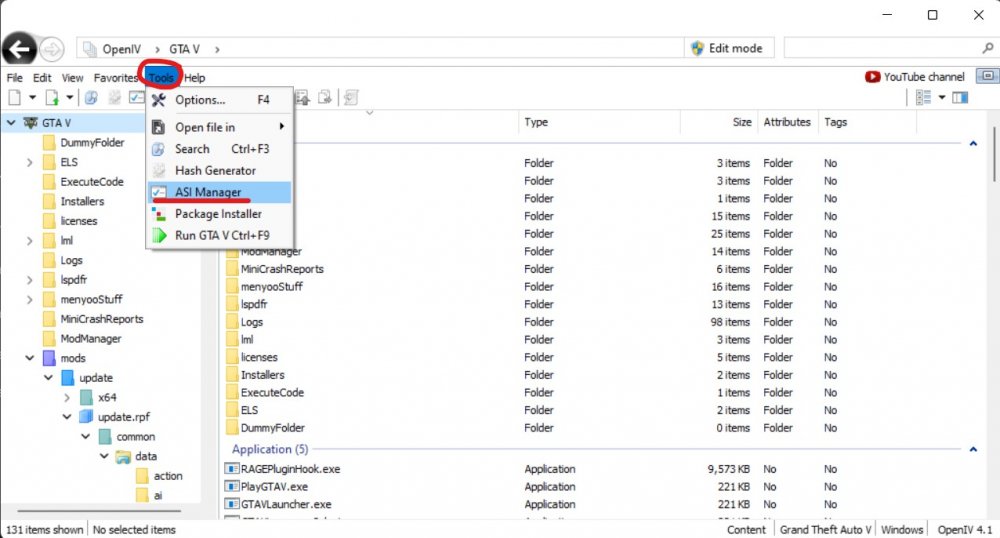
Task: Collapse the mods tree folder
Action: 29,358
